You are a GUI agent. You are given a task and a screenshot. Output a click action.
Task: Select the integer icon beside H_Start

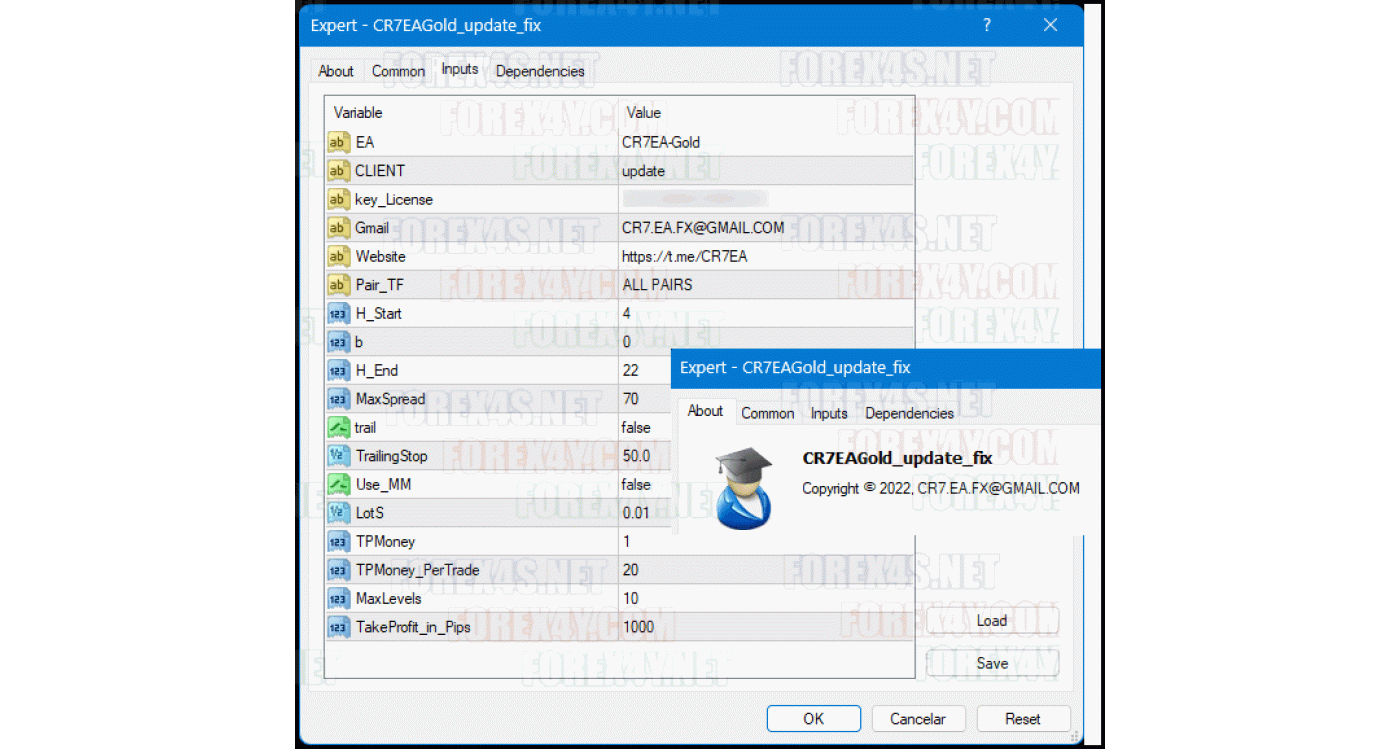click(338, 313)
